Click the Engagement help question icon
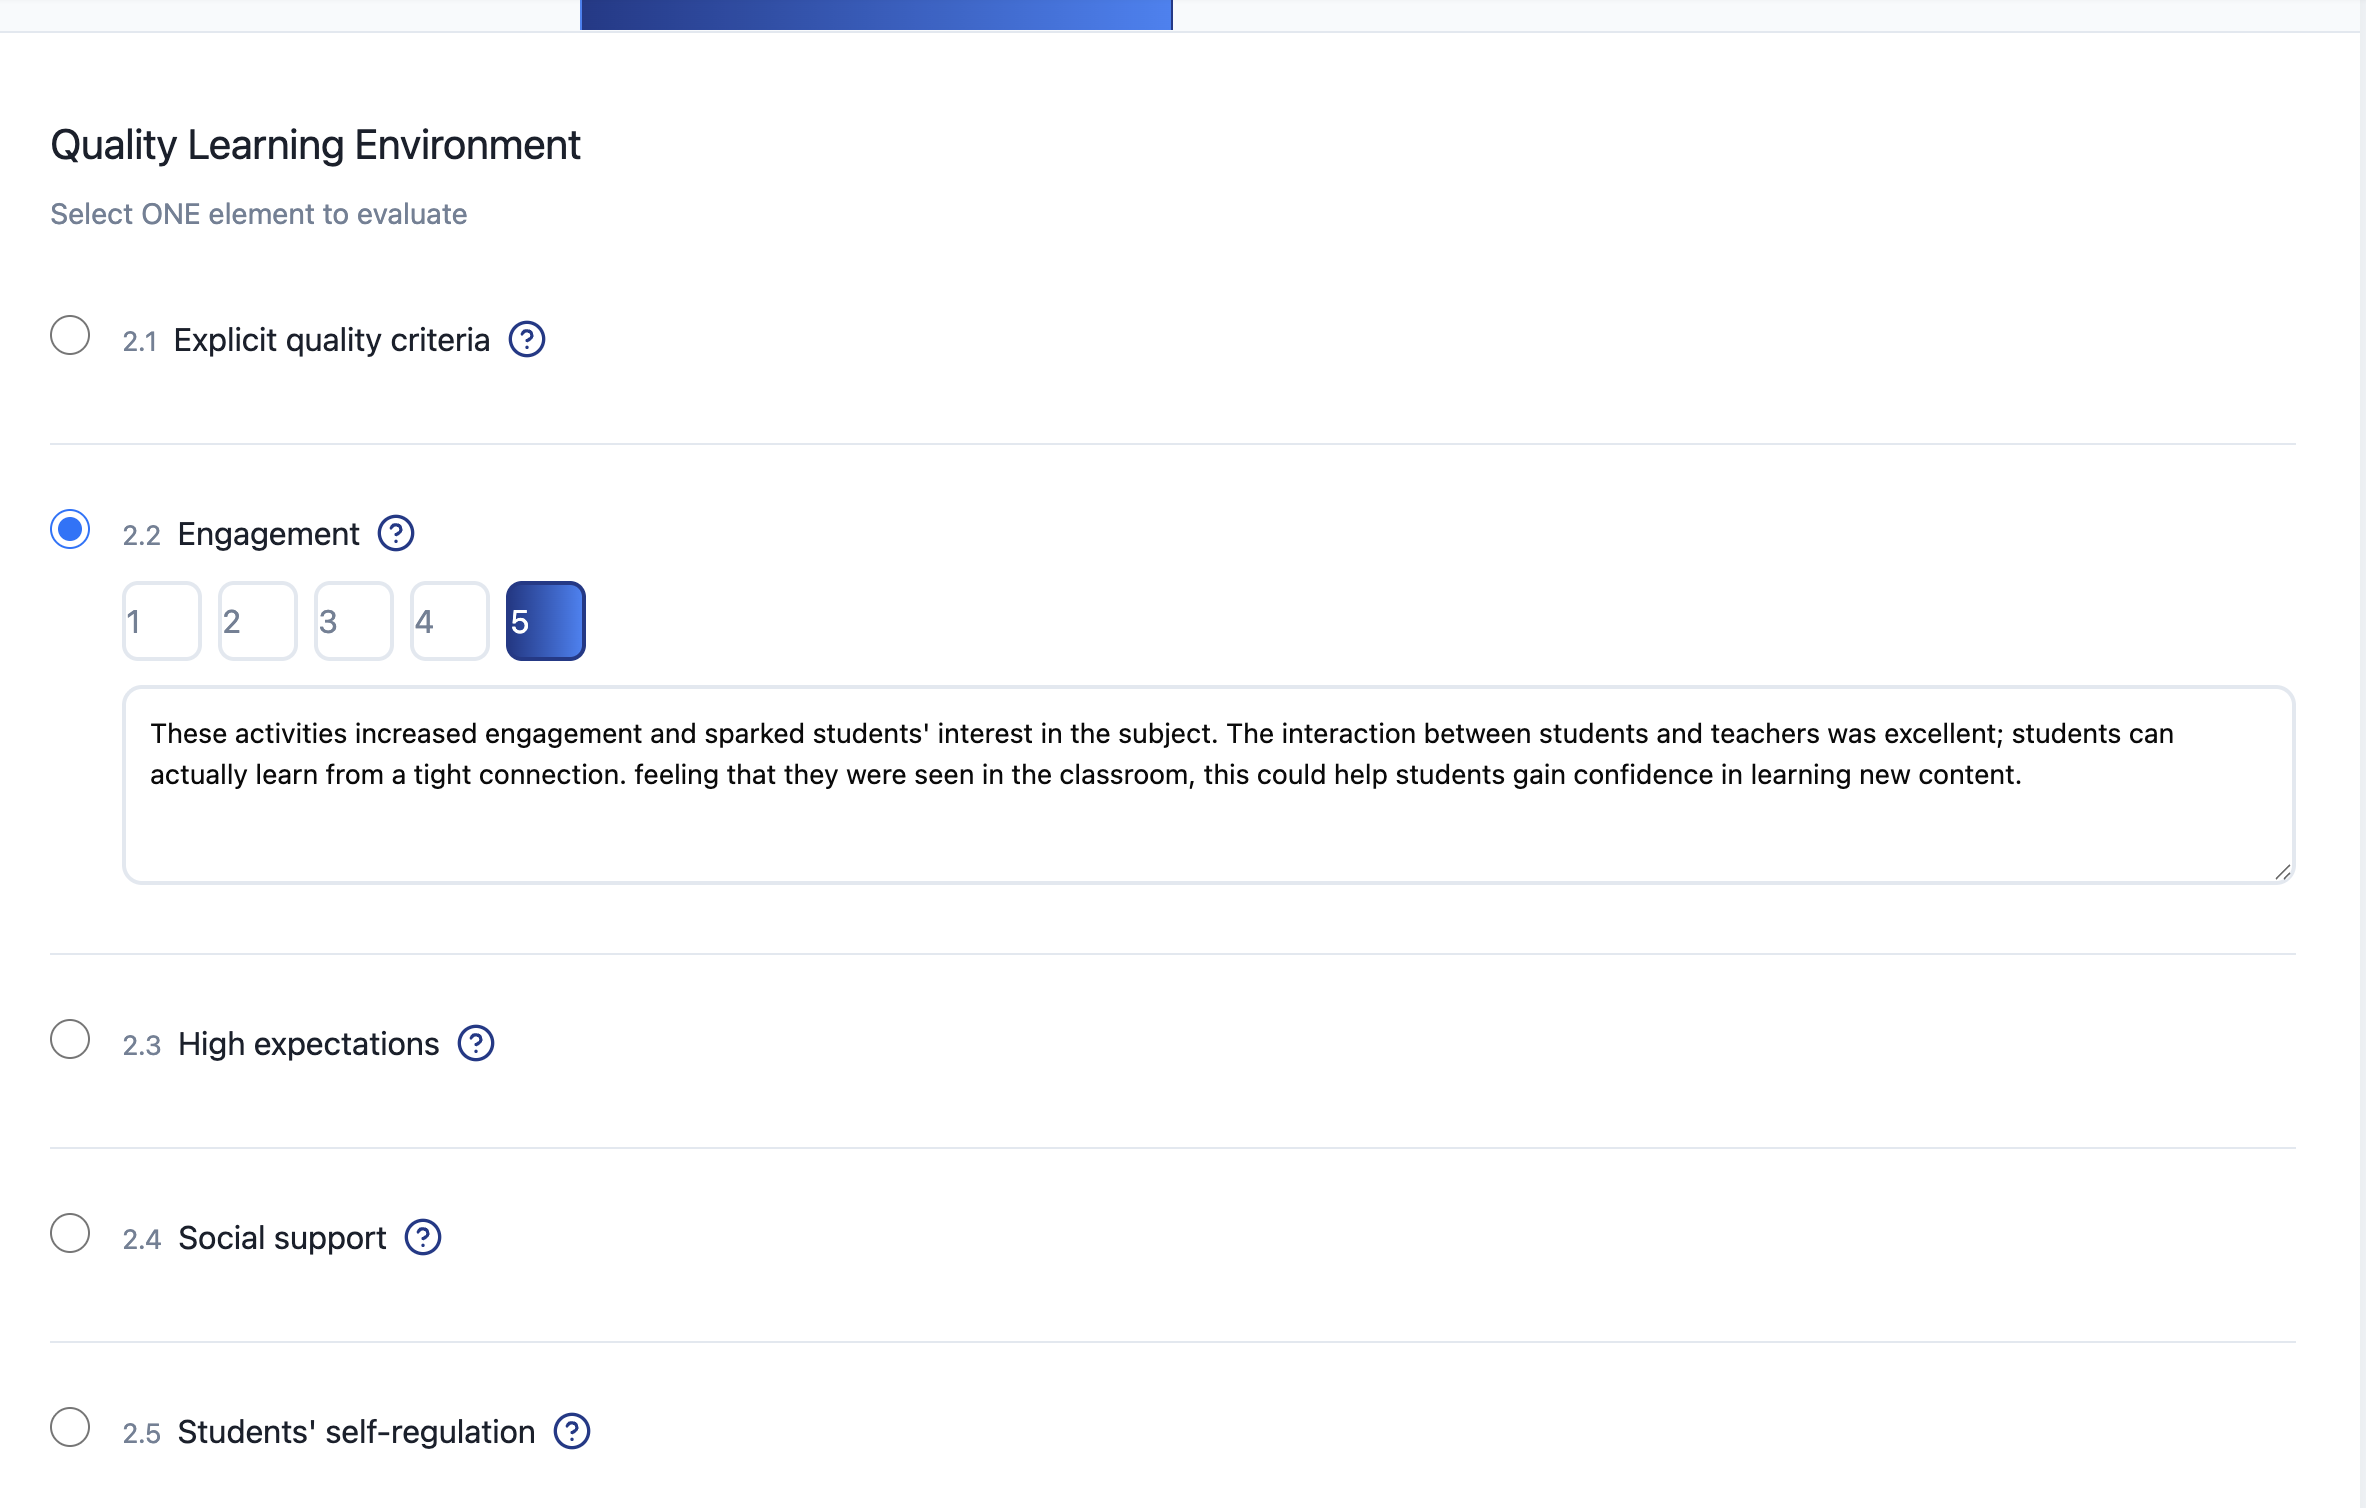Image resolution: width=2366 pixels, height=1508 pixels. [x=396, y=534]
